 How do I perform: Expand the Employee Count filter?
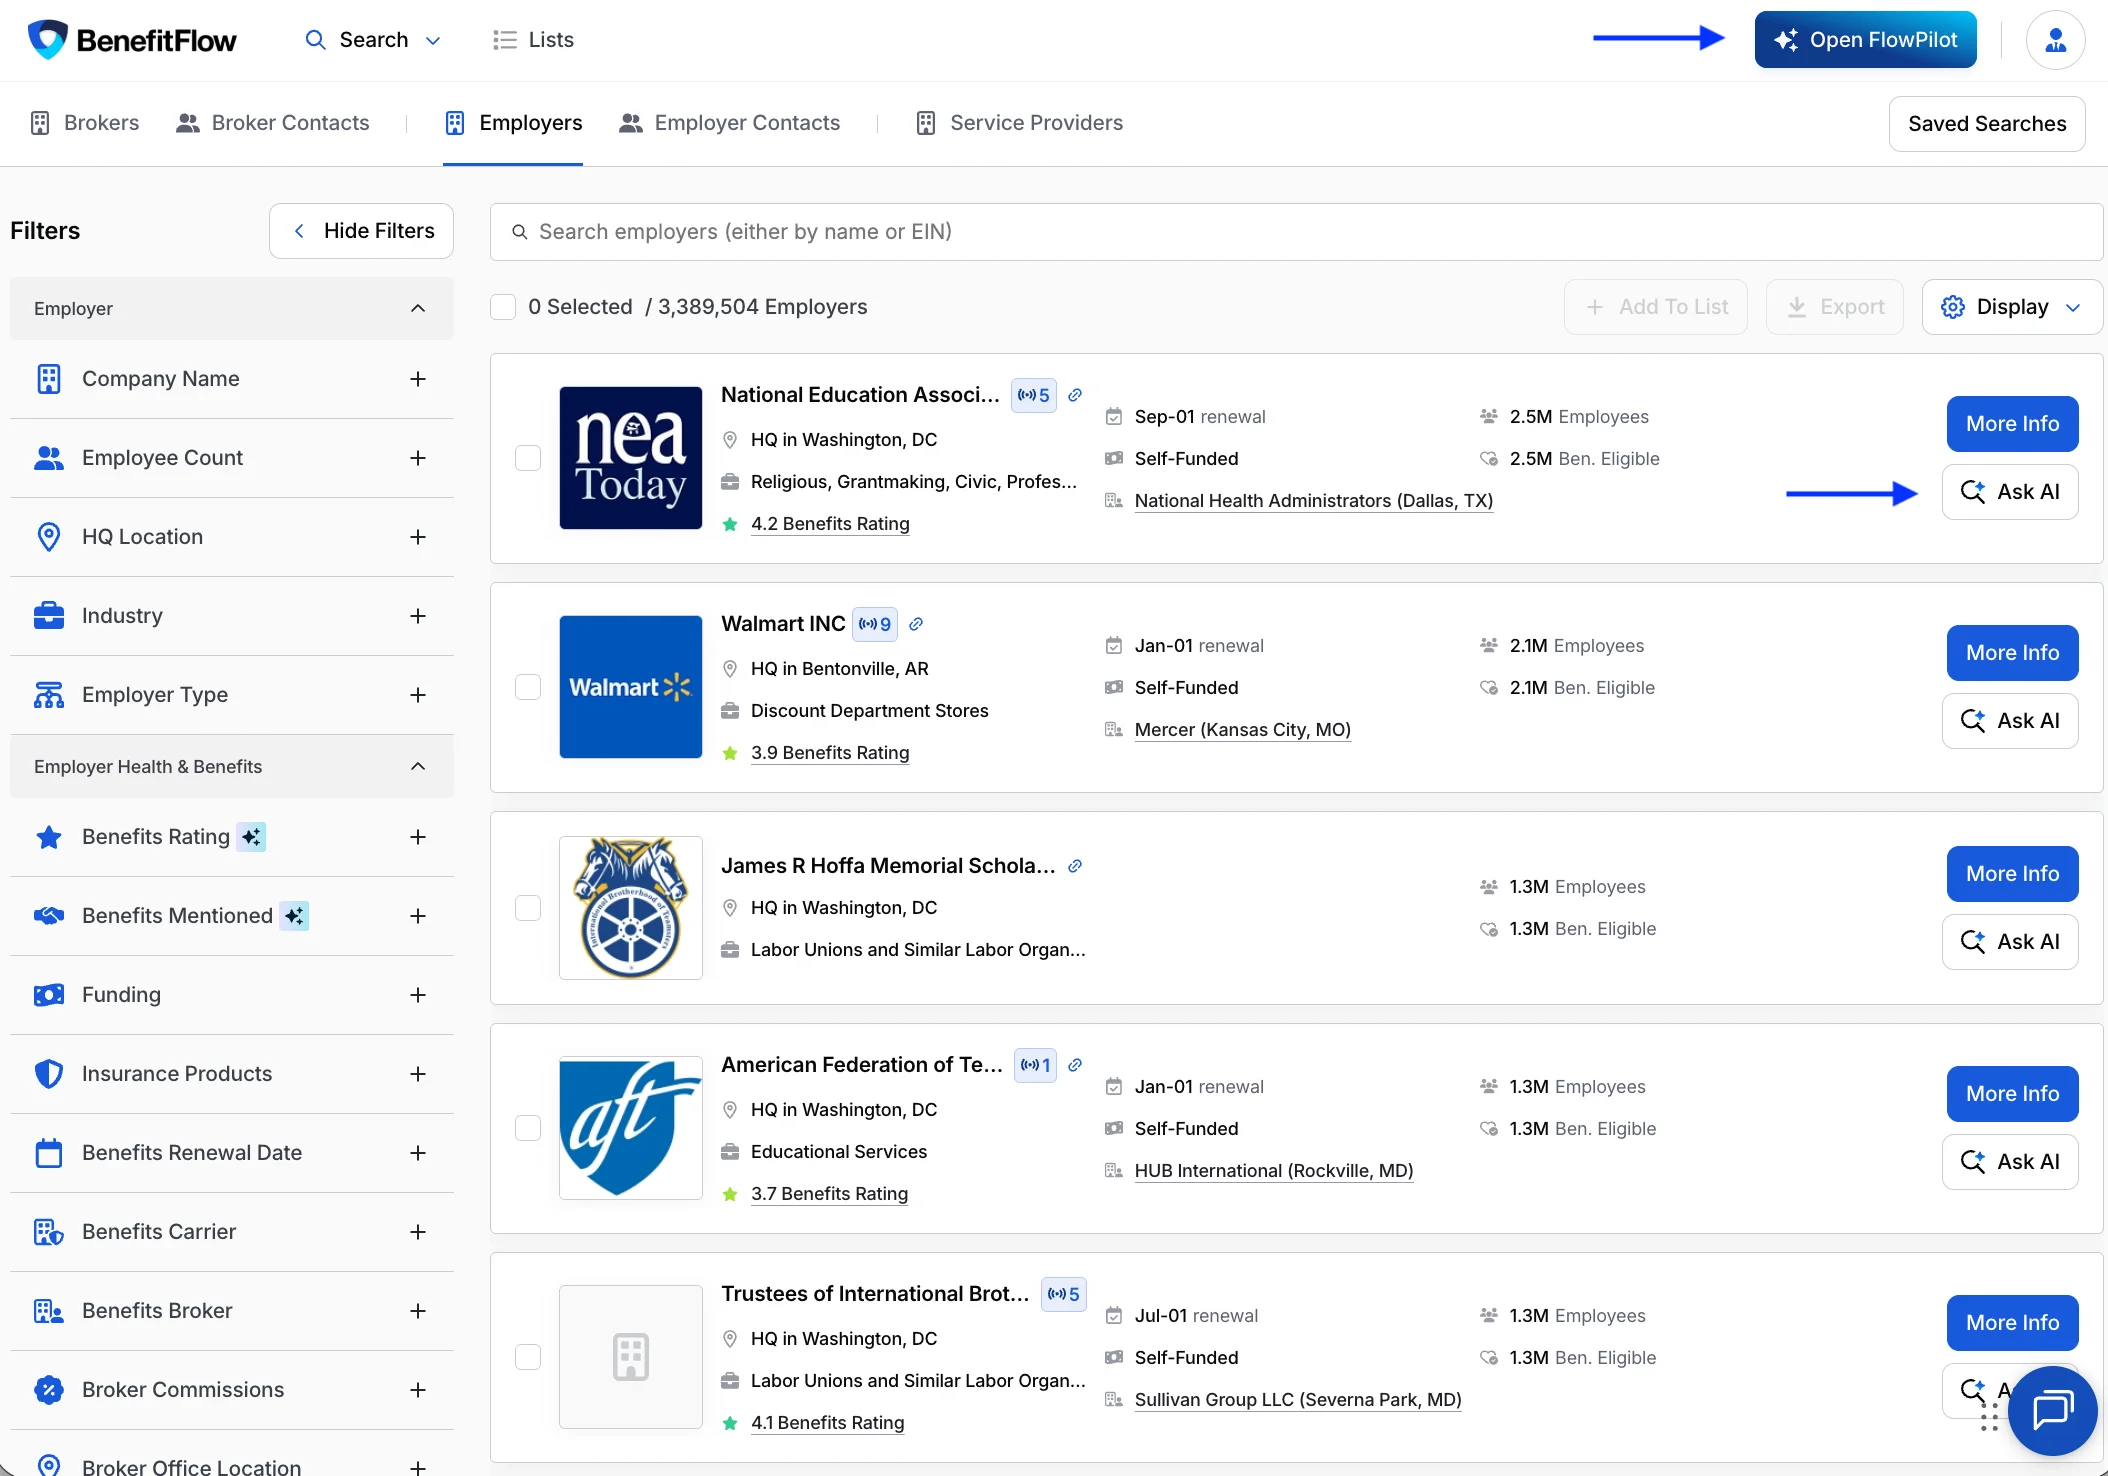click(x=418, y=458)
